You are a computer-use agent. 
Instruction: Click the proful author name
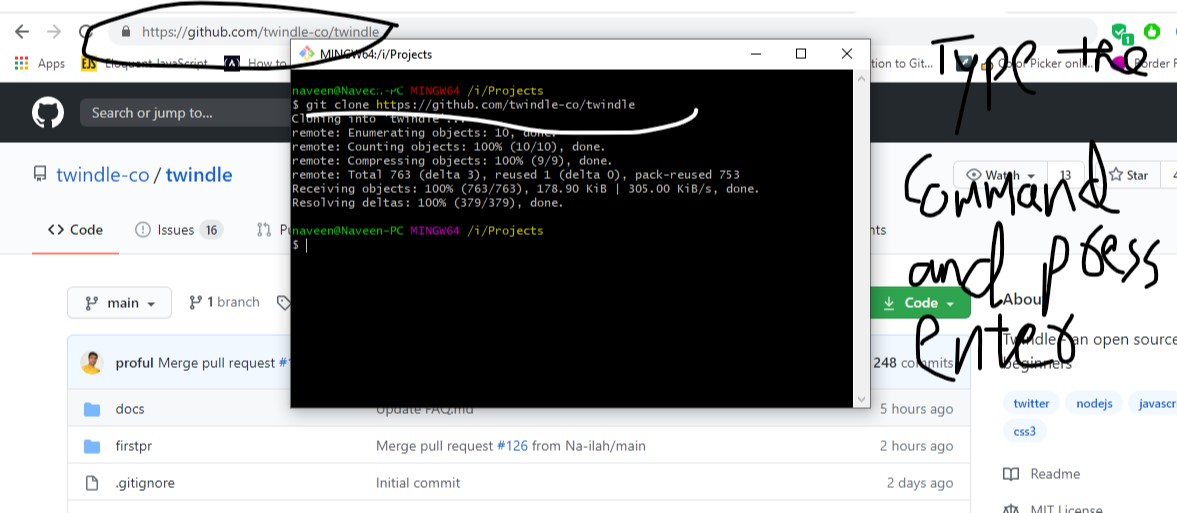(135, 363)
